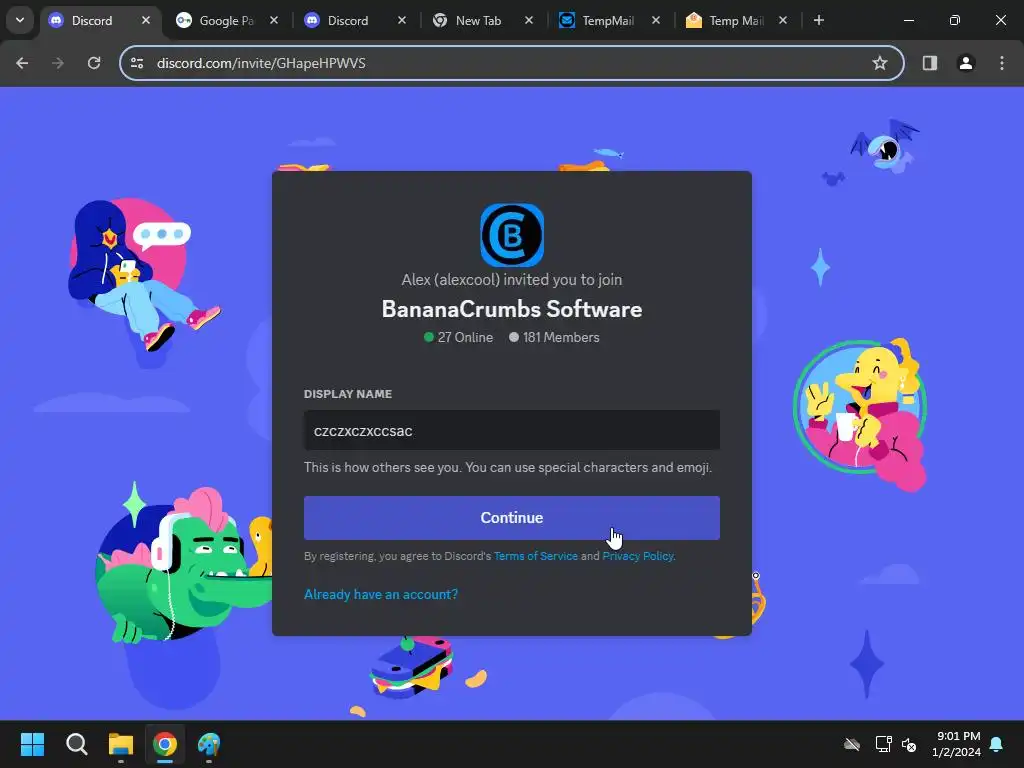Viewport: 1024px width, 768px height.
Task: Close the New Tab tab
Action: pyautogui.click(x=529, y=21)
